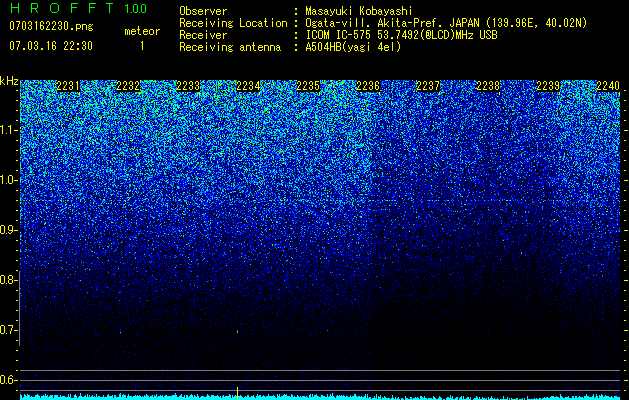The height and width of the screenshot is (400, 629).
Task: Click the yellow meteor spike in the level graph
Action: point(237,393)
